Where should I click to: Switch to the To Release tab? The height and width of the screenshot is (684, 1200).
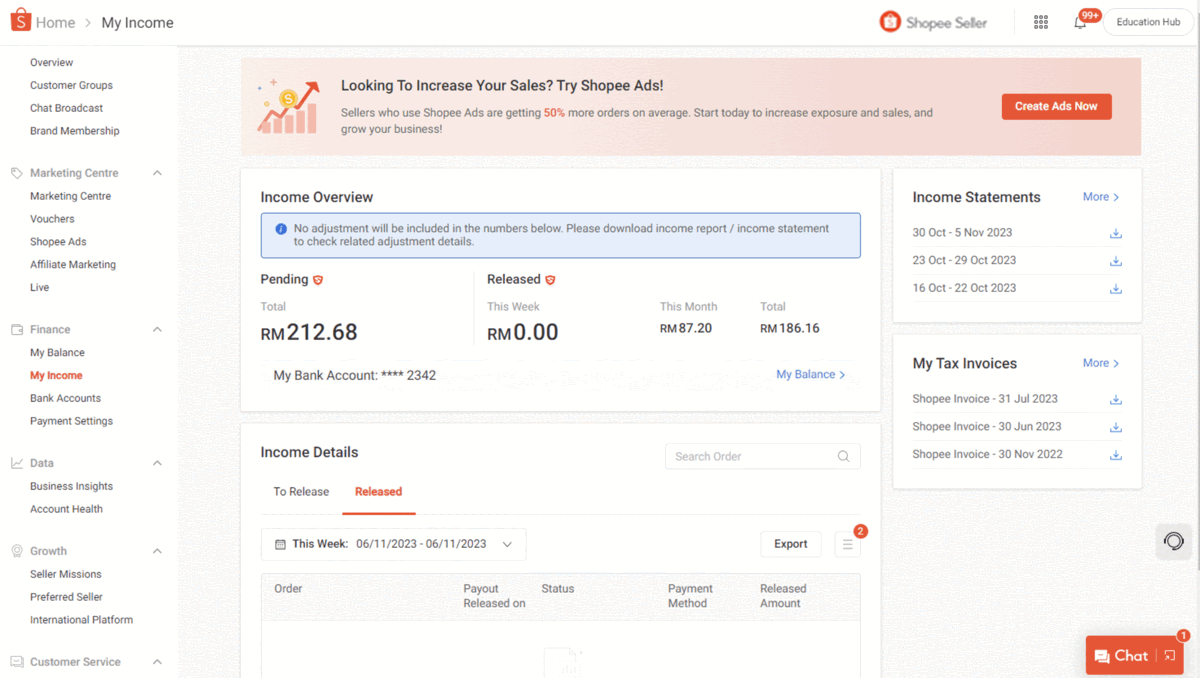(x=300, y=492)
